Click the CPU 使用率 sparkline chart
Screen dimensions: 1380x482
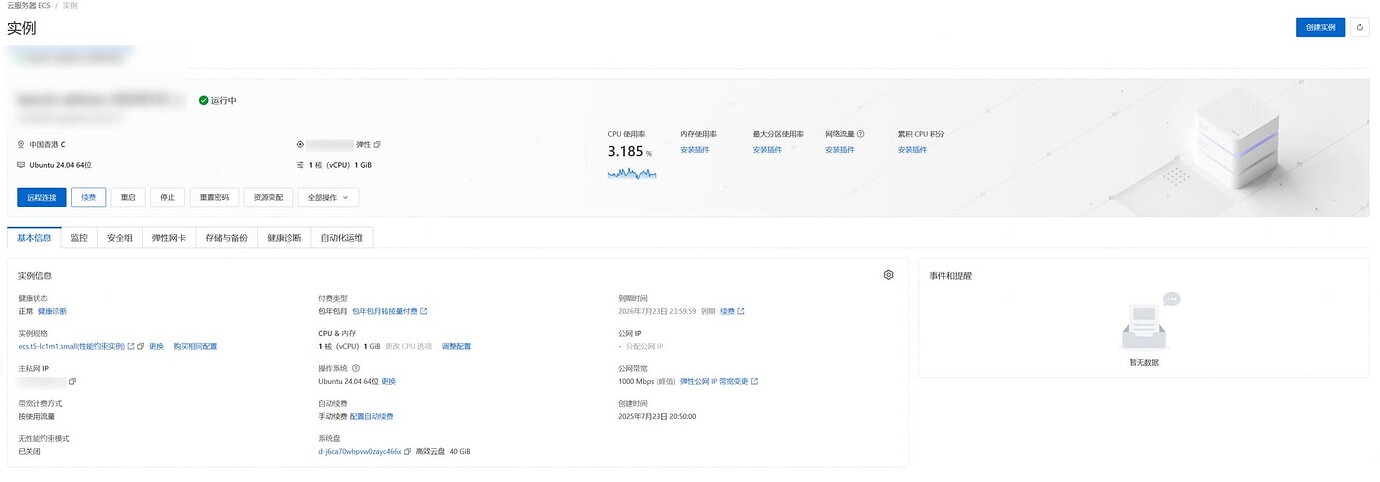[632, 173]
